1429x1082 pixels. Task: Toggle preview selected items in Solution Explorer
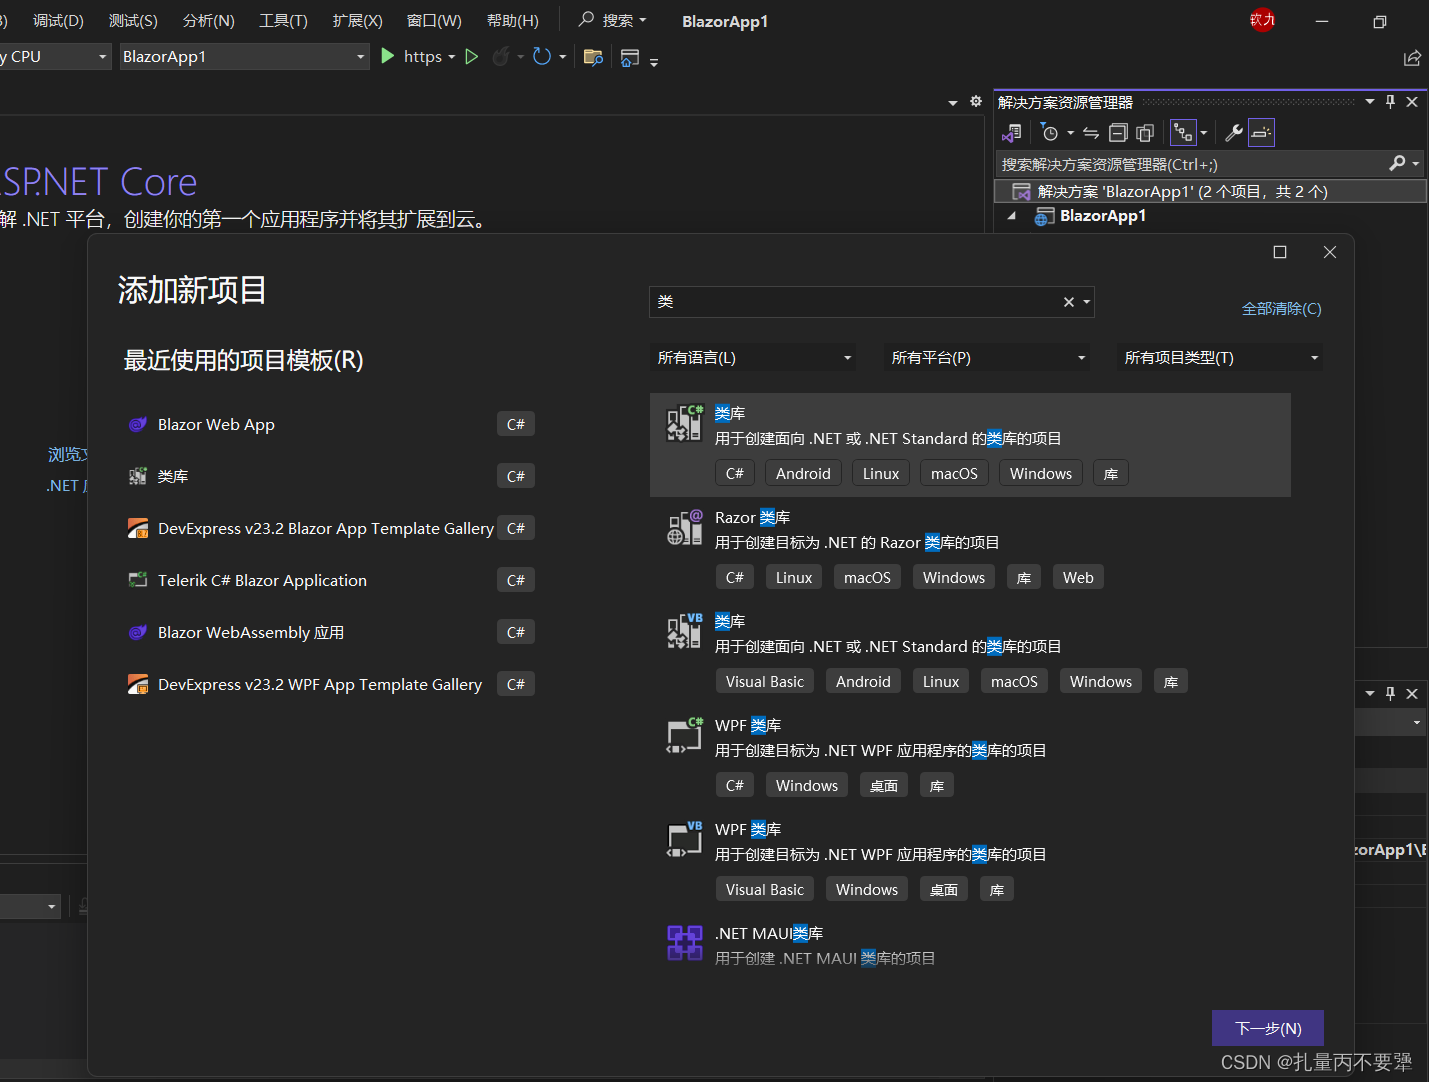(1261, 133)
